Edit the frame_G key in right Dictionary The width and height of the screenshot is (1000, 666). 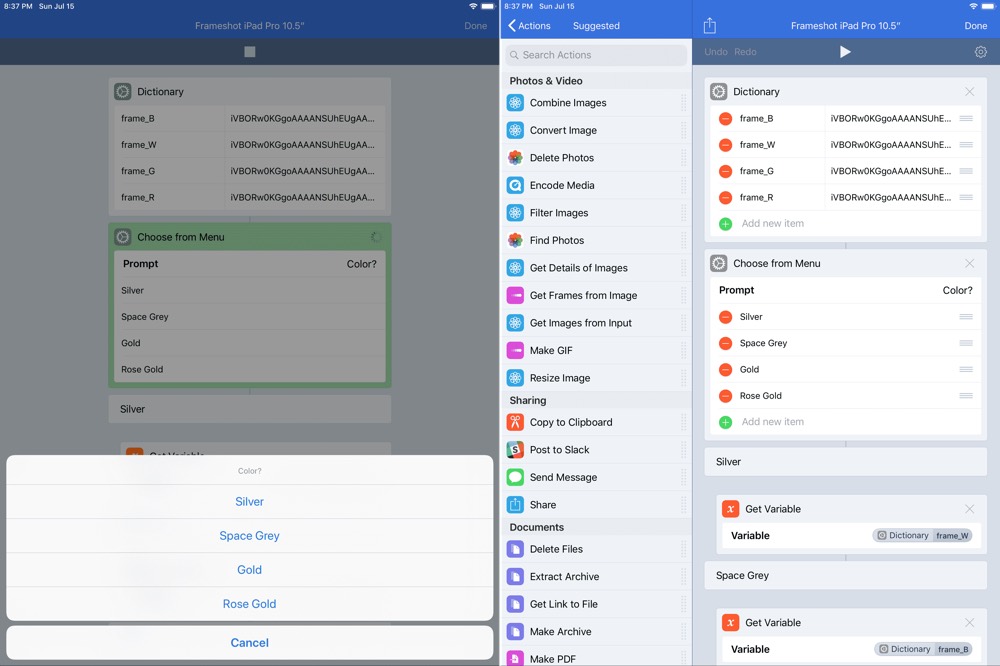[756, 171]
